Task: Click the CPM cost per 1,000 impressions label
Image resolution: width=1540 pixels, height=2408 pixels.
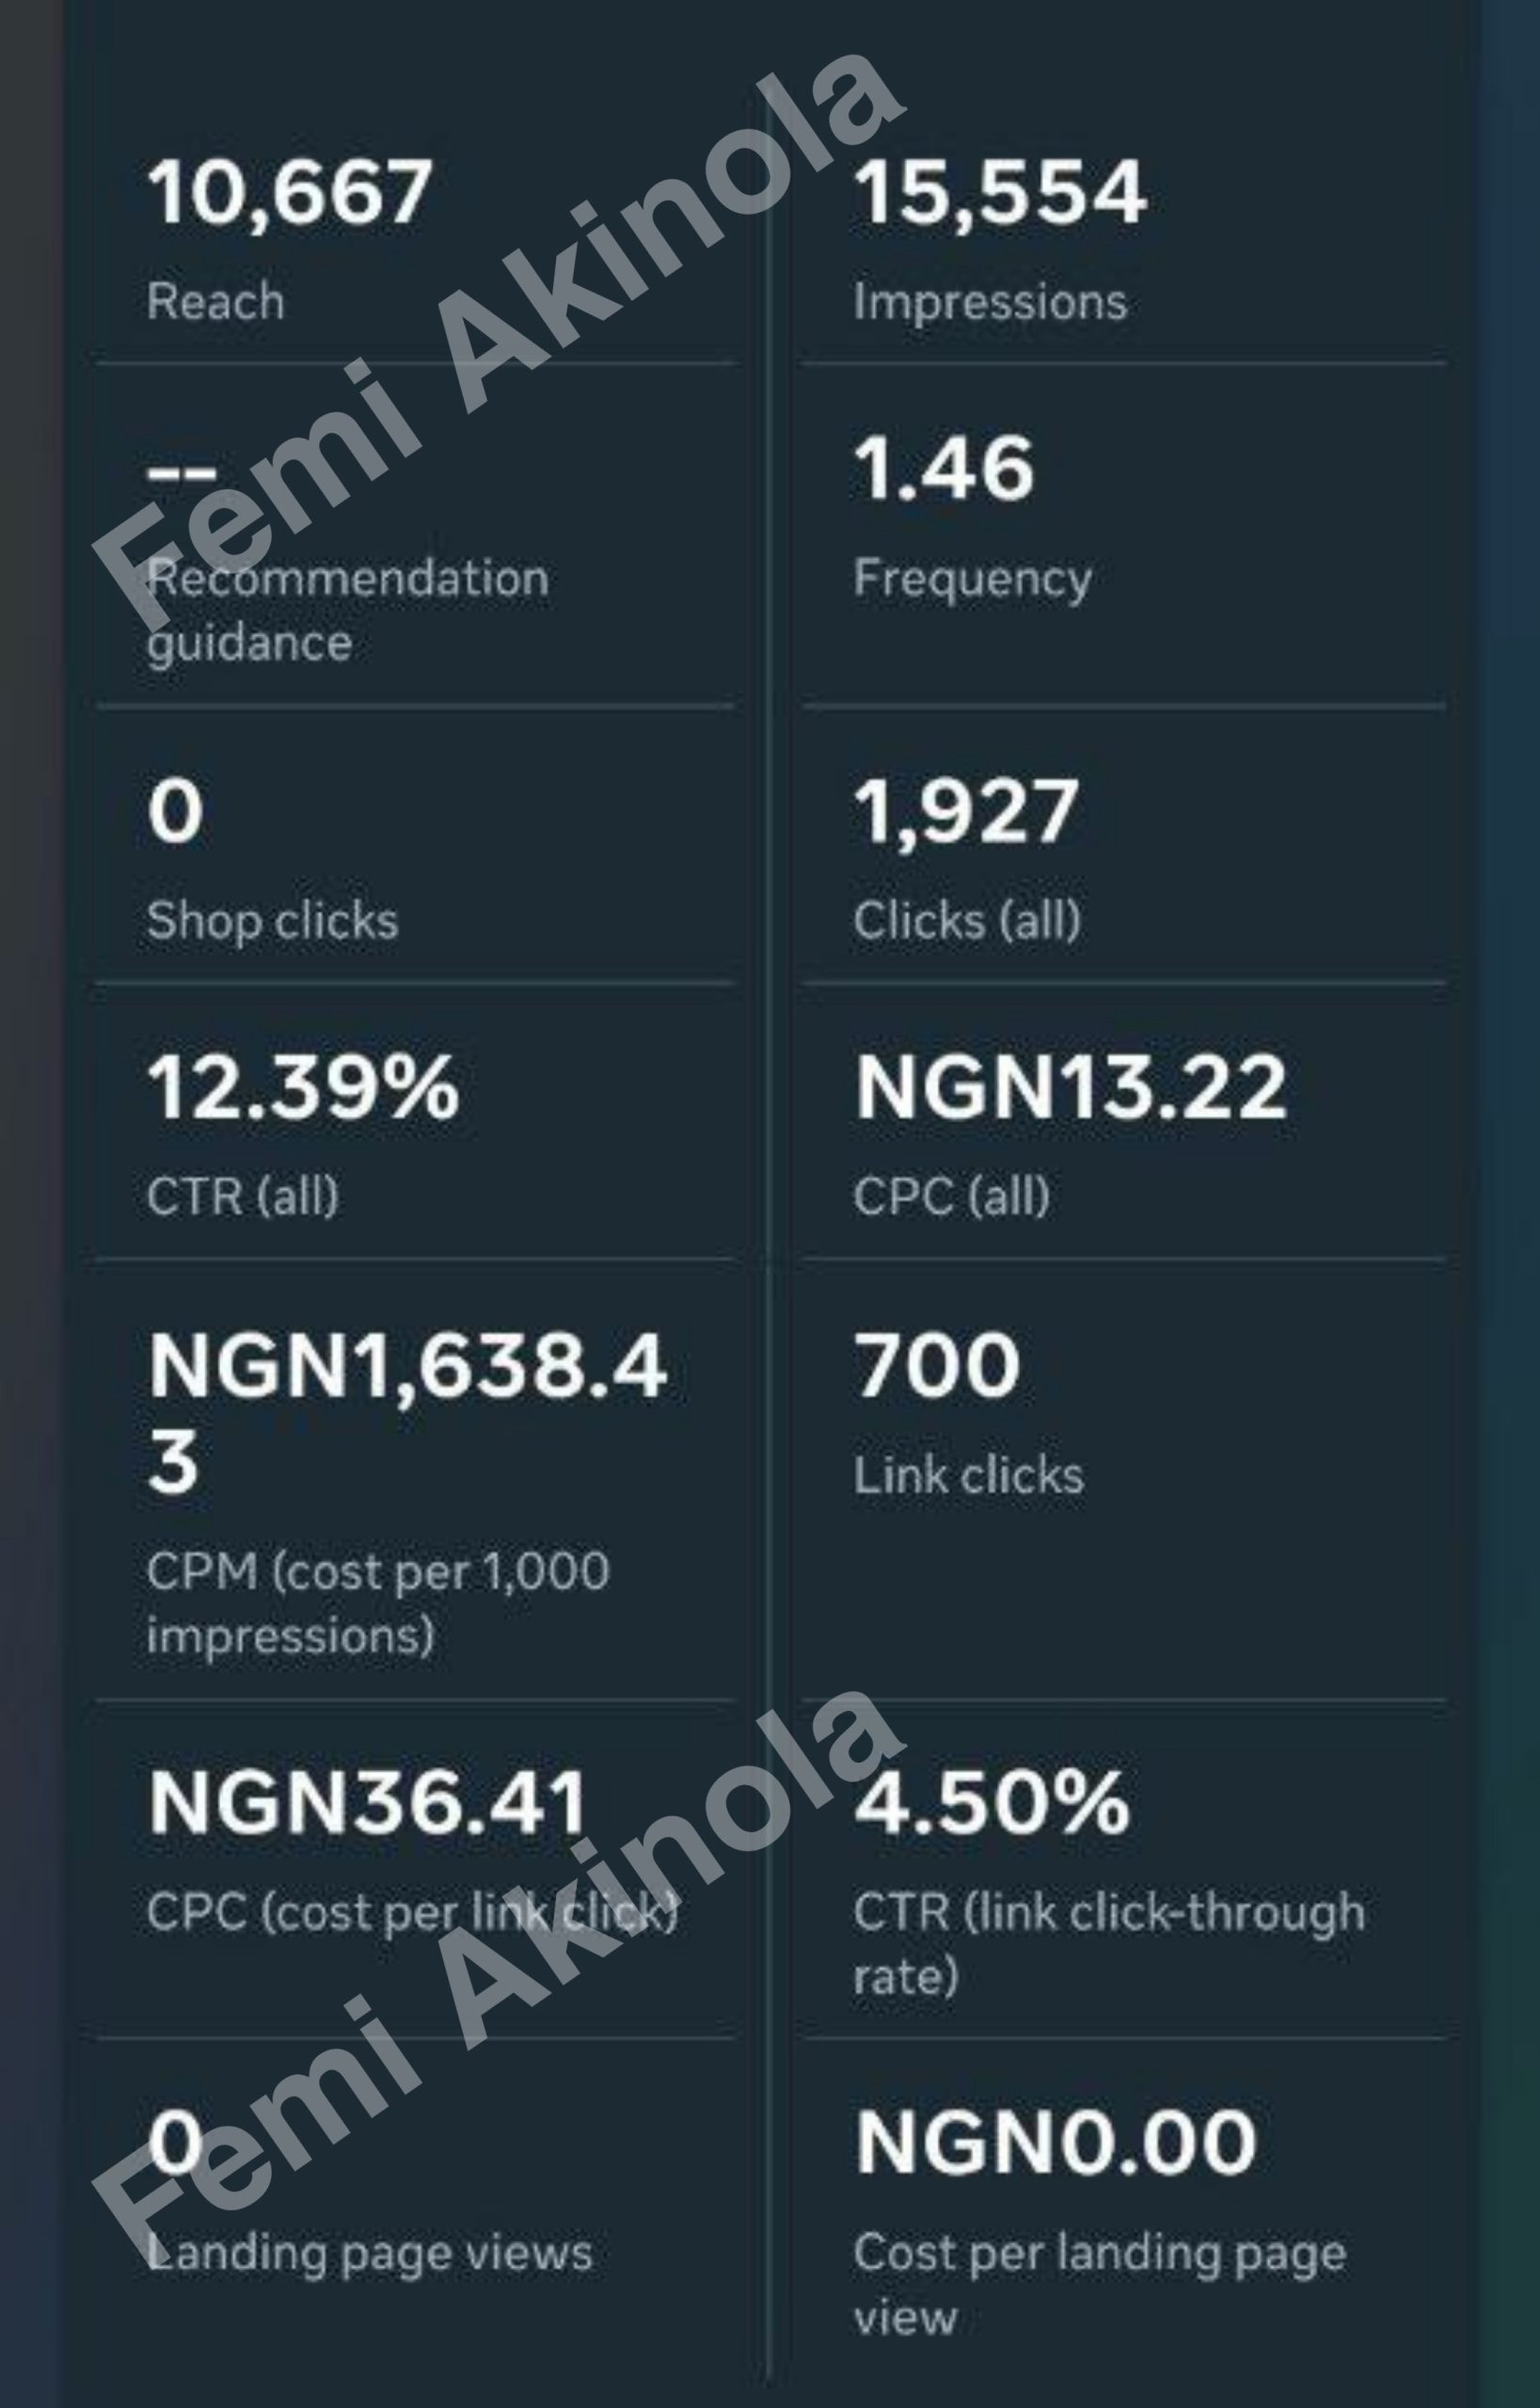Action: (377, 1603)
